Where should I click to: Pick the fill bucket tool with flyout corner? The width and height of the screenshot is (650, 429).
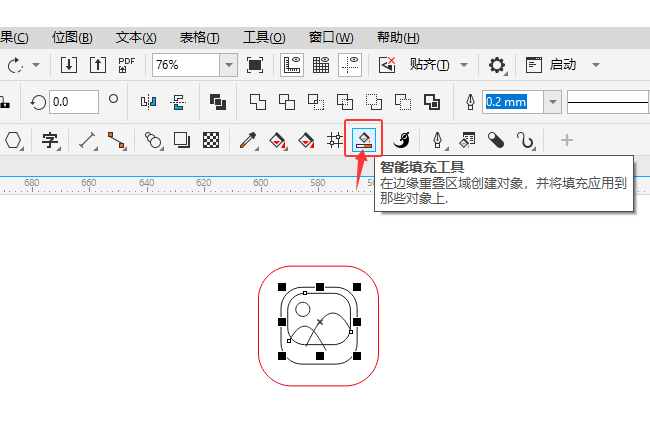point(278,140)
